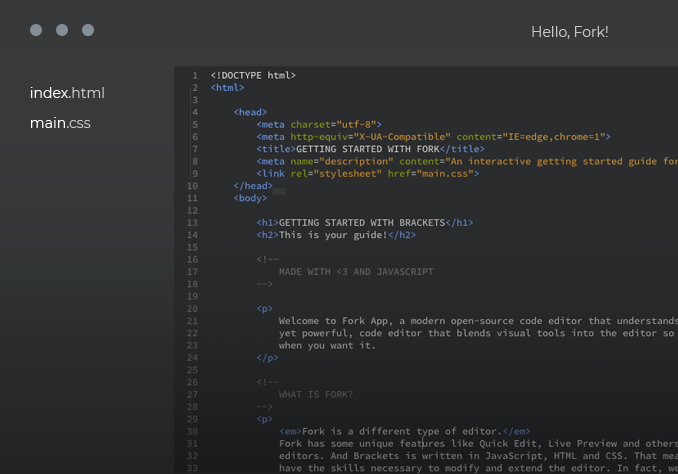Click the opening '<head>' tag
Image resolution: width=678 pixels, height=474 pixels.
point(250,112)
